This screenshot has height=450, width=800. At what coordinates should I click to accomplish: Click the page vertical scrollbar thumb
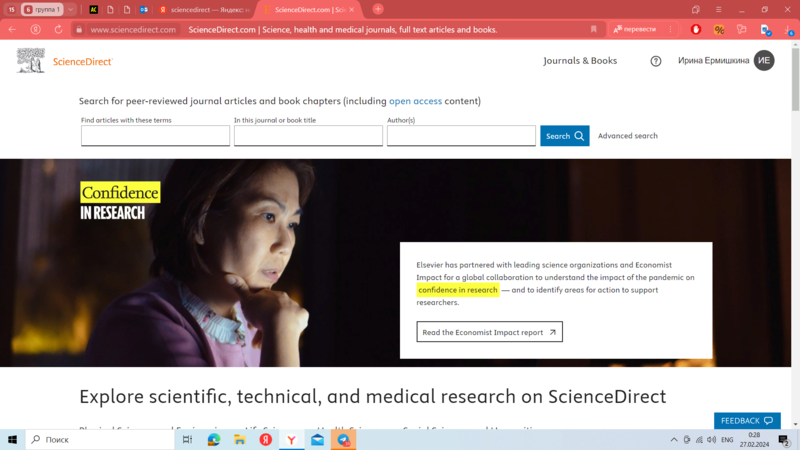(x=795, y=79)
